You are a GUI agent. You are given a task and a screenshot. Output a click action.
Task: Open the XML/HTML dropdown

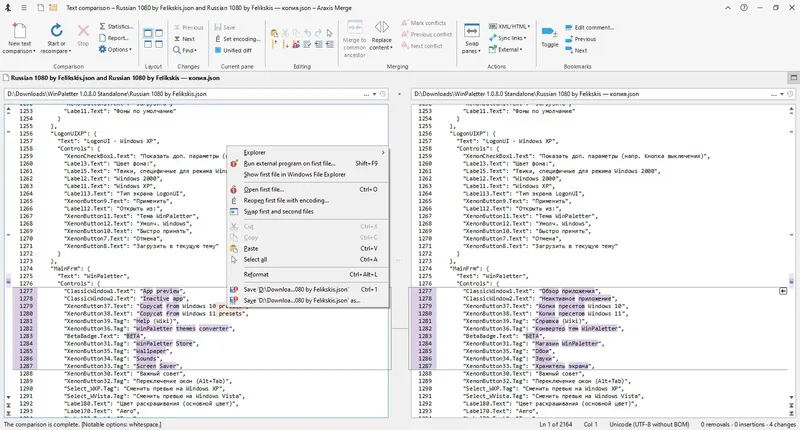[514, 27]
